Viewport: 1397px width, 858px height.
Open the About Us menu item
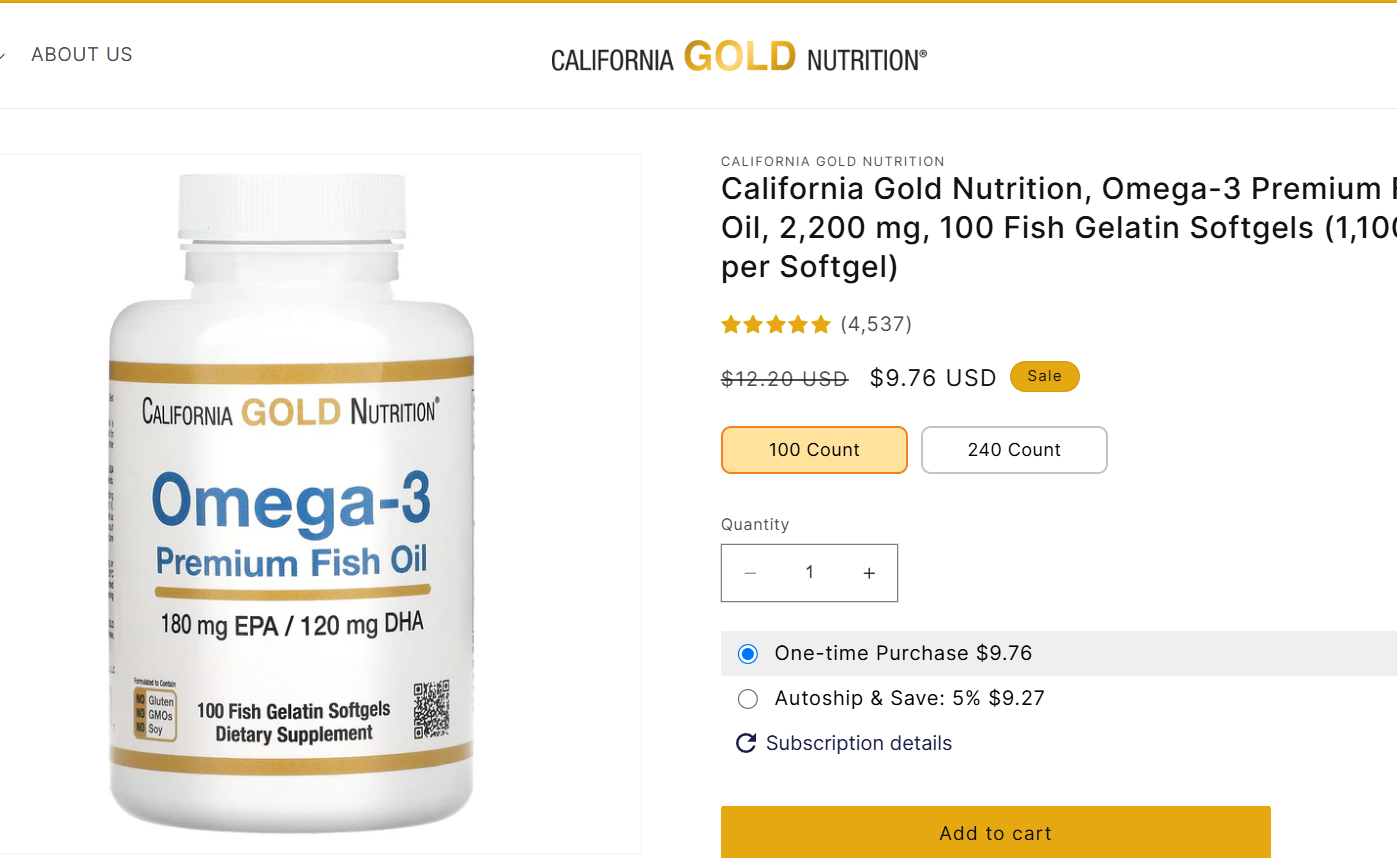click(x=82, y=55)
